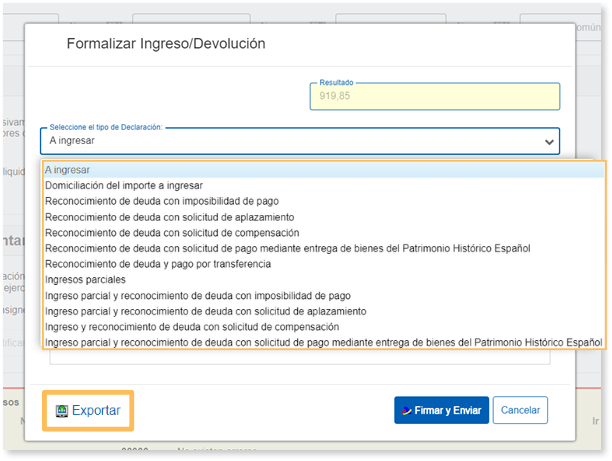
Task: Choose 'Ingreso parcial' with imposibilidad de pago
Action: click(198, 295)
